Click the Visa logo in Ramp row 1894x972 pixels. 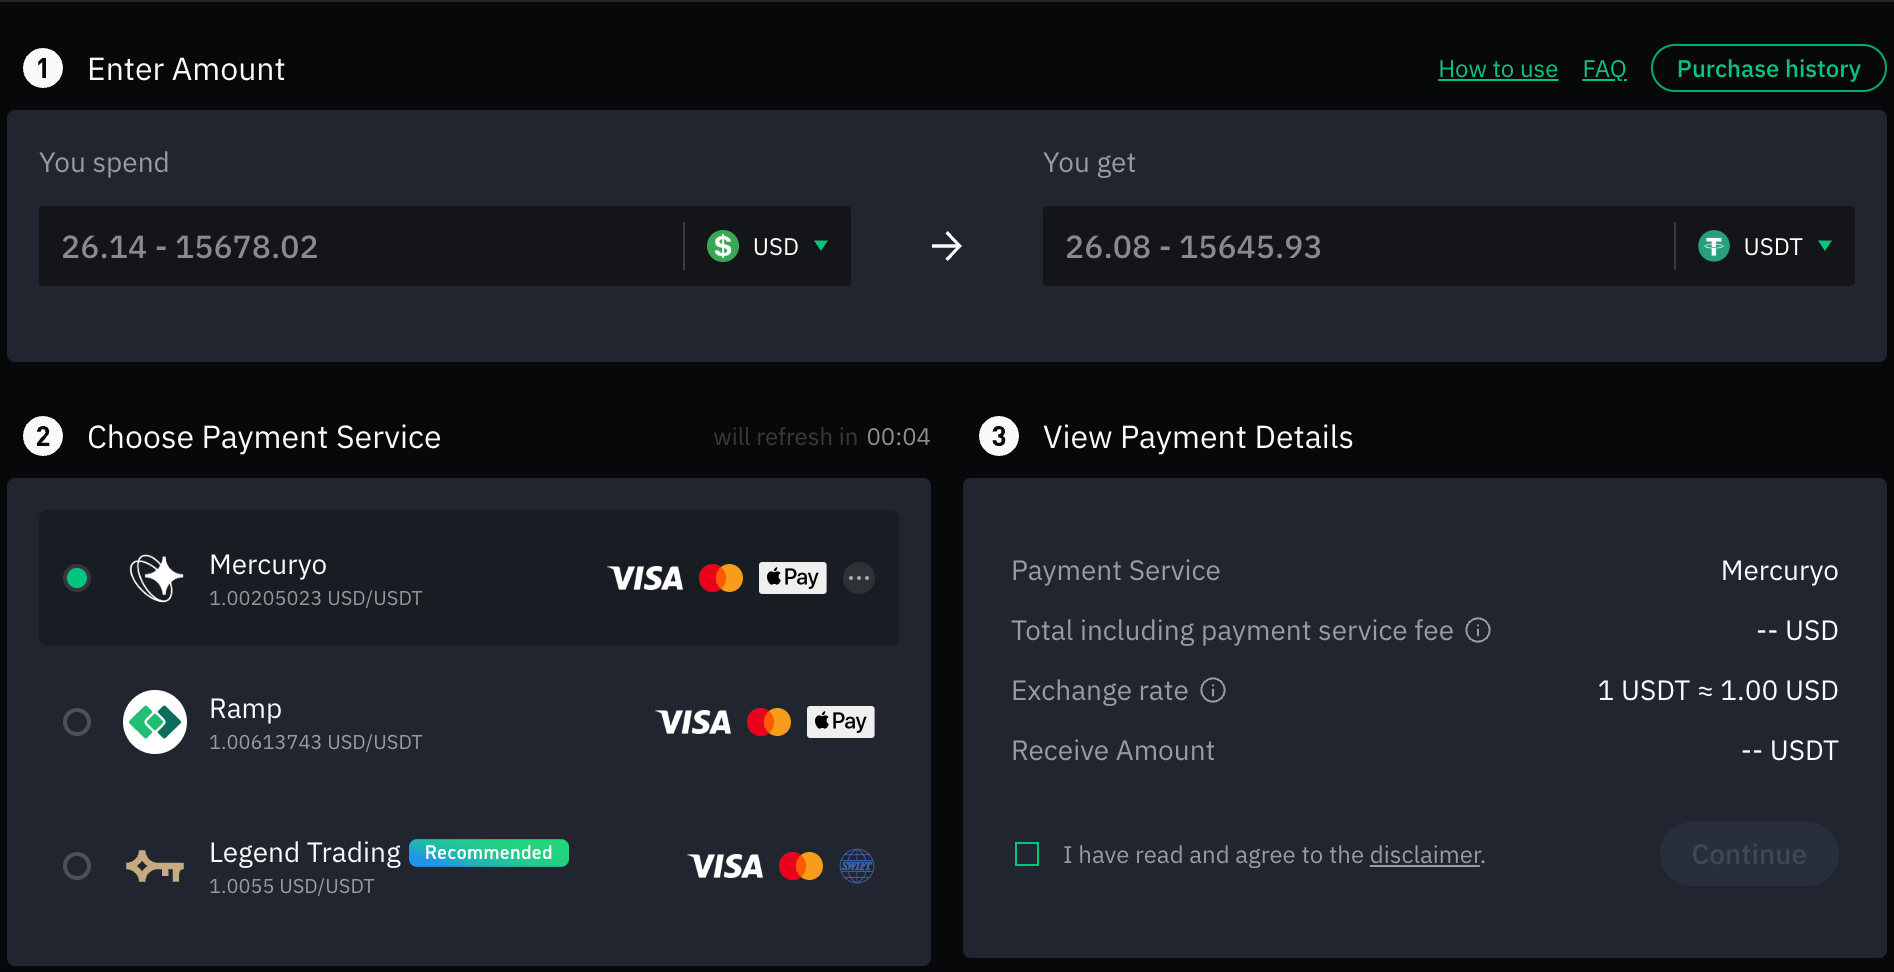tap(694, 722)
